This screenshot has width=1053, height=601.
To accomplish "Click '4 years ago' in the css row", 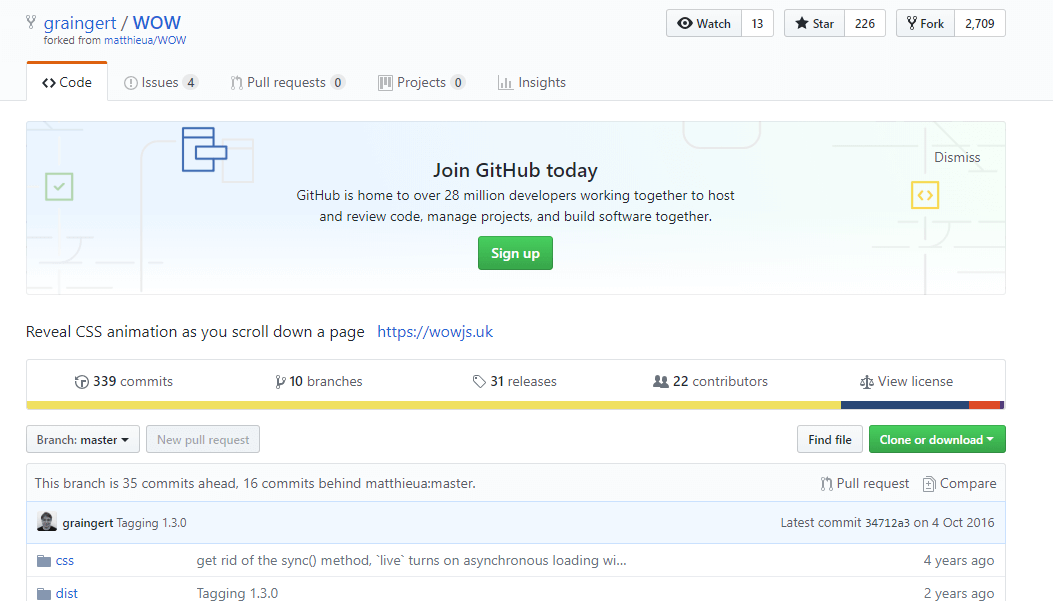I will click(x=958, y=561).
